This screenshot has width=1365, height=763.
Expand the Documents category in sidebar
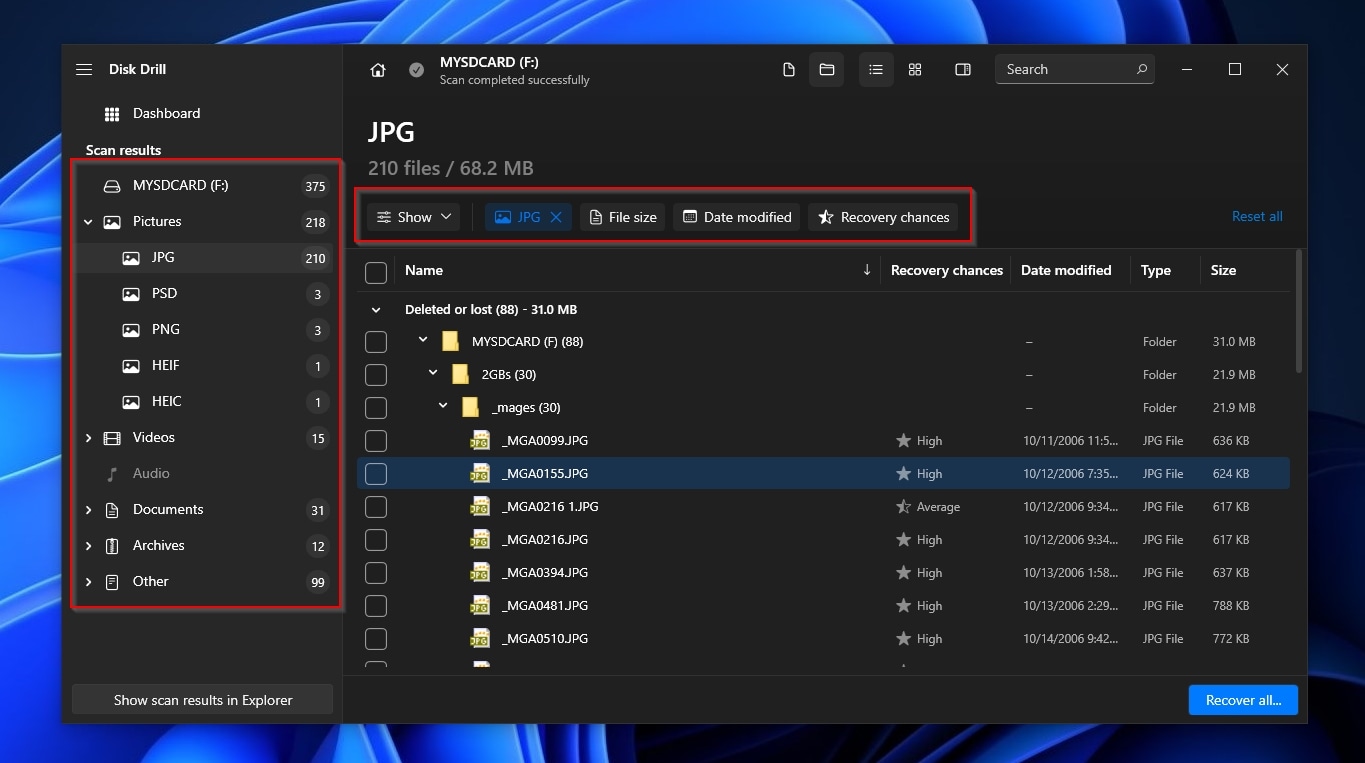click(x=88, y=510)
